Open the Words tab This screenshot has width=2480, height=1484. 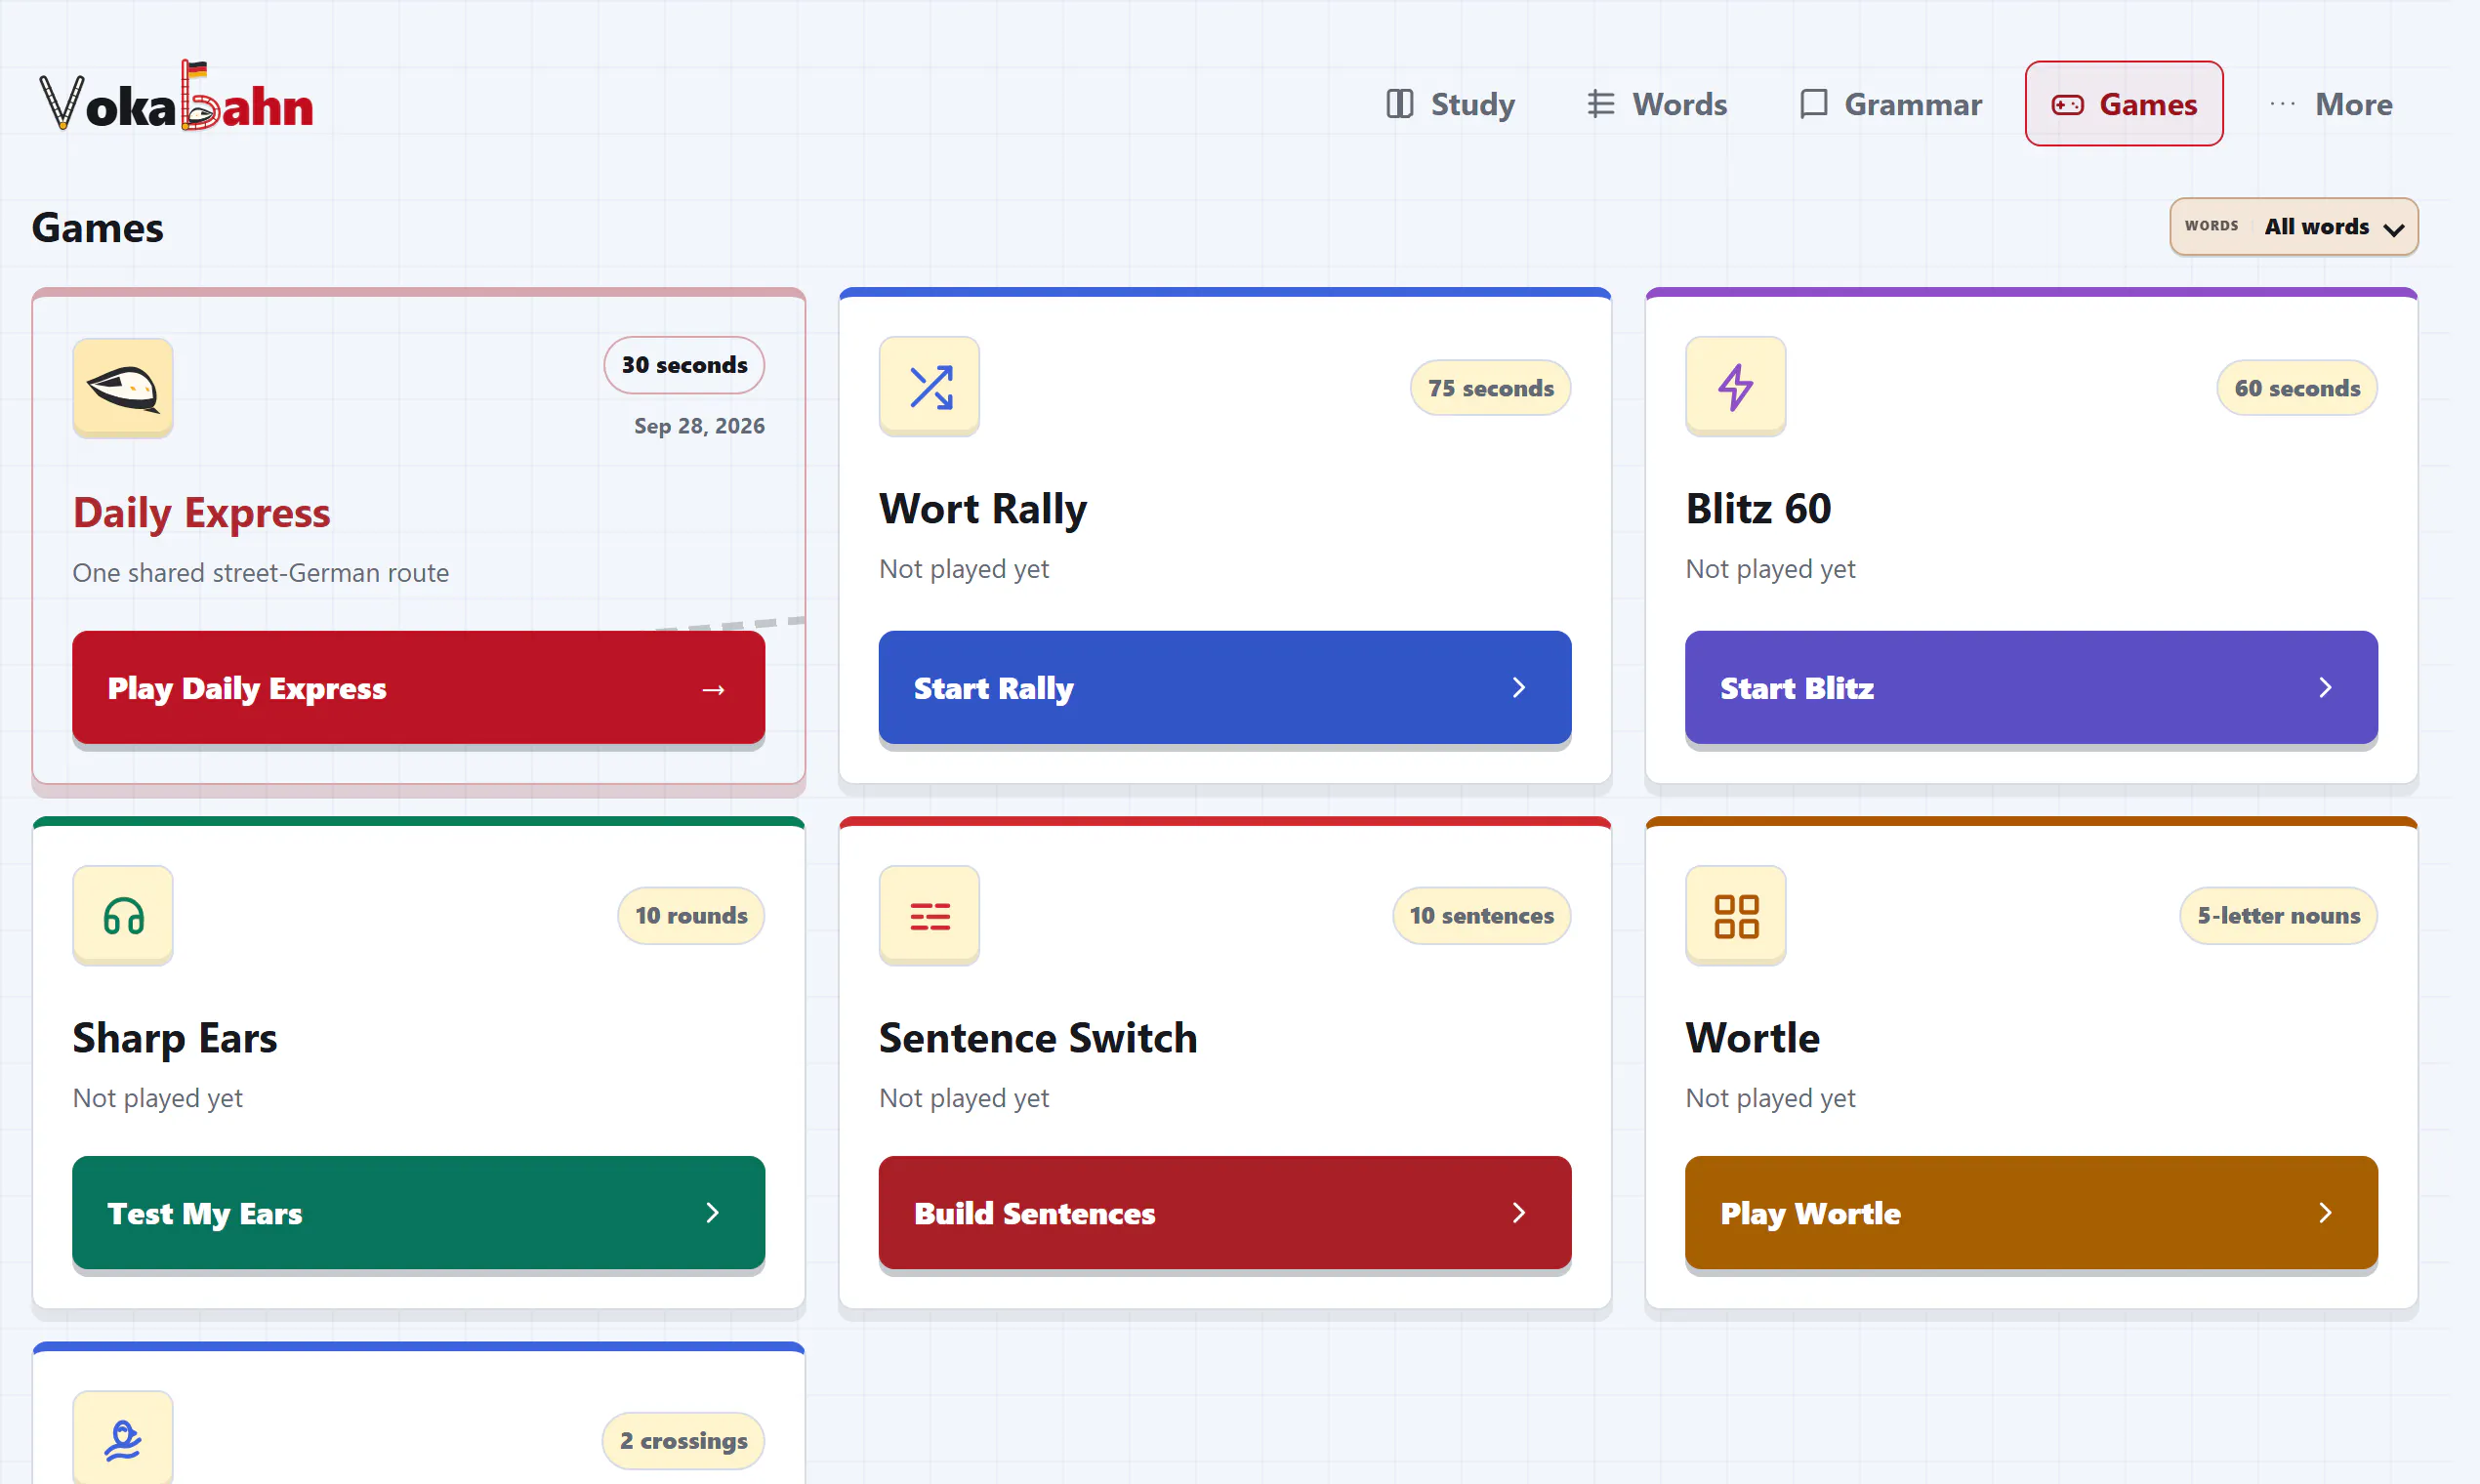coord(1657,104)
